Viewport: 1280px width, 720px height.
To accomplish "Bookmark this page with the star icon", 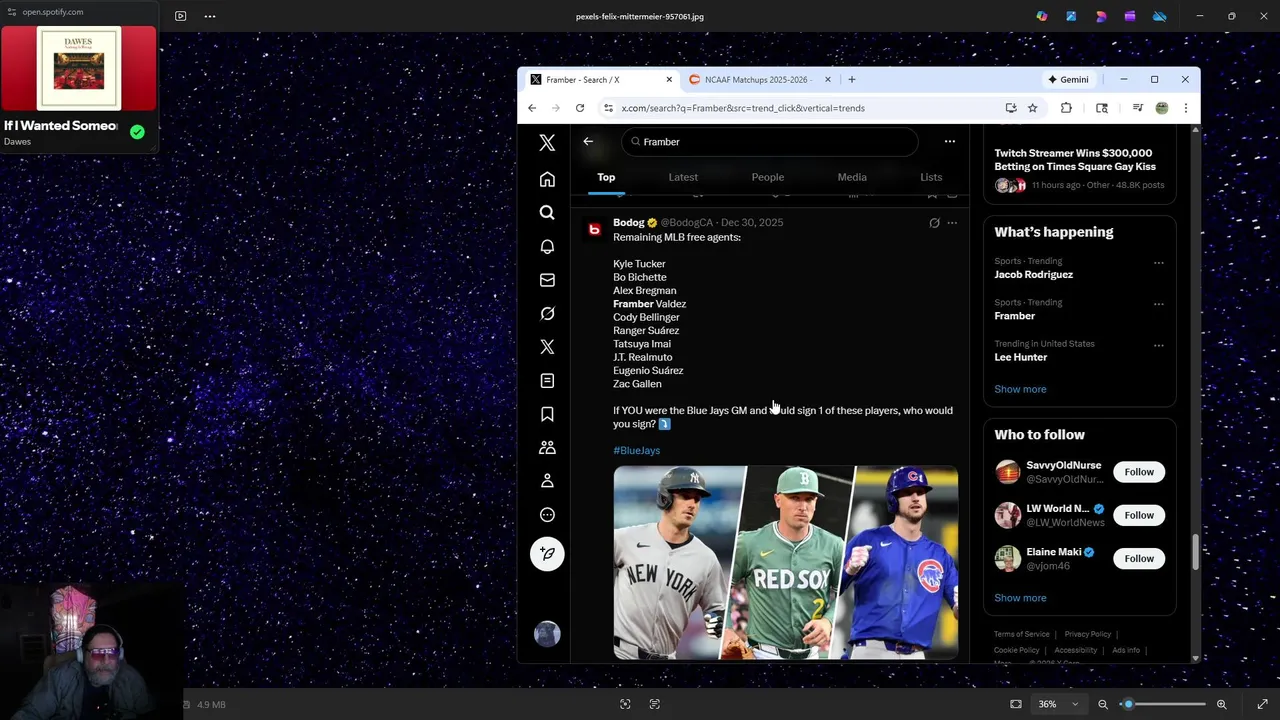I will [1033, 108].
